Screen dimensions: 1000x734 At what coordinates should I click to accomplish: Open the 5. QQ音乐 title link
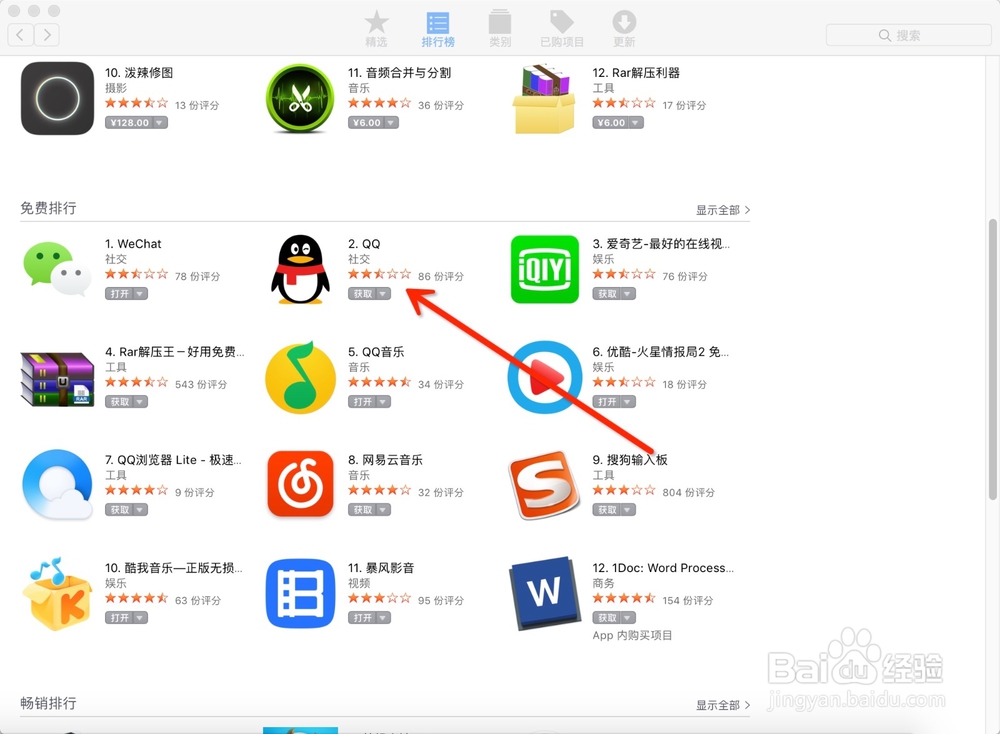tap(376, 351)
